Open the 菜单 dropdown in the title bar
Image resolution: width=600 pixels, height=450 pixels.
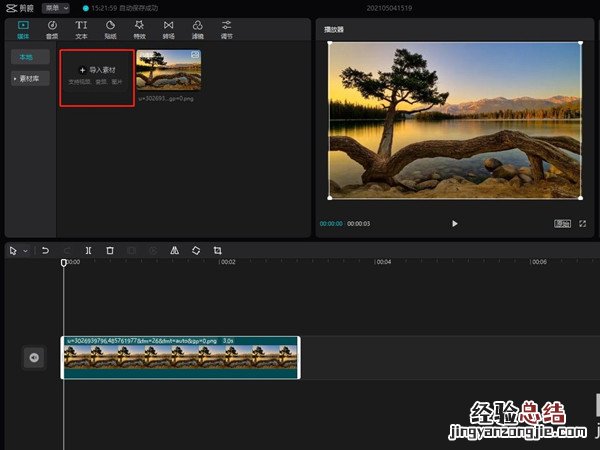point(56,7)
